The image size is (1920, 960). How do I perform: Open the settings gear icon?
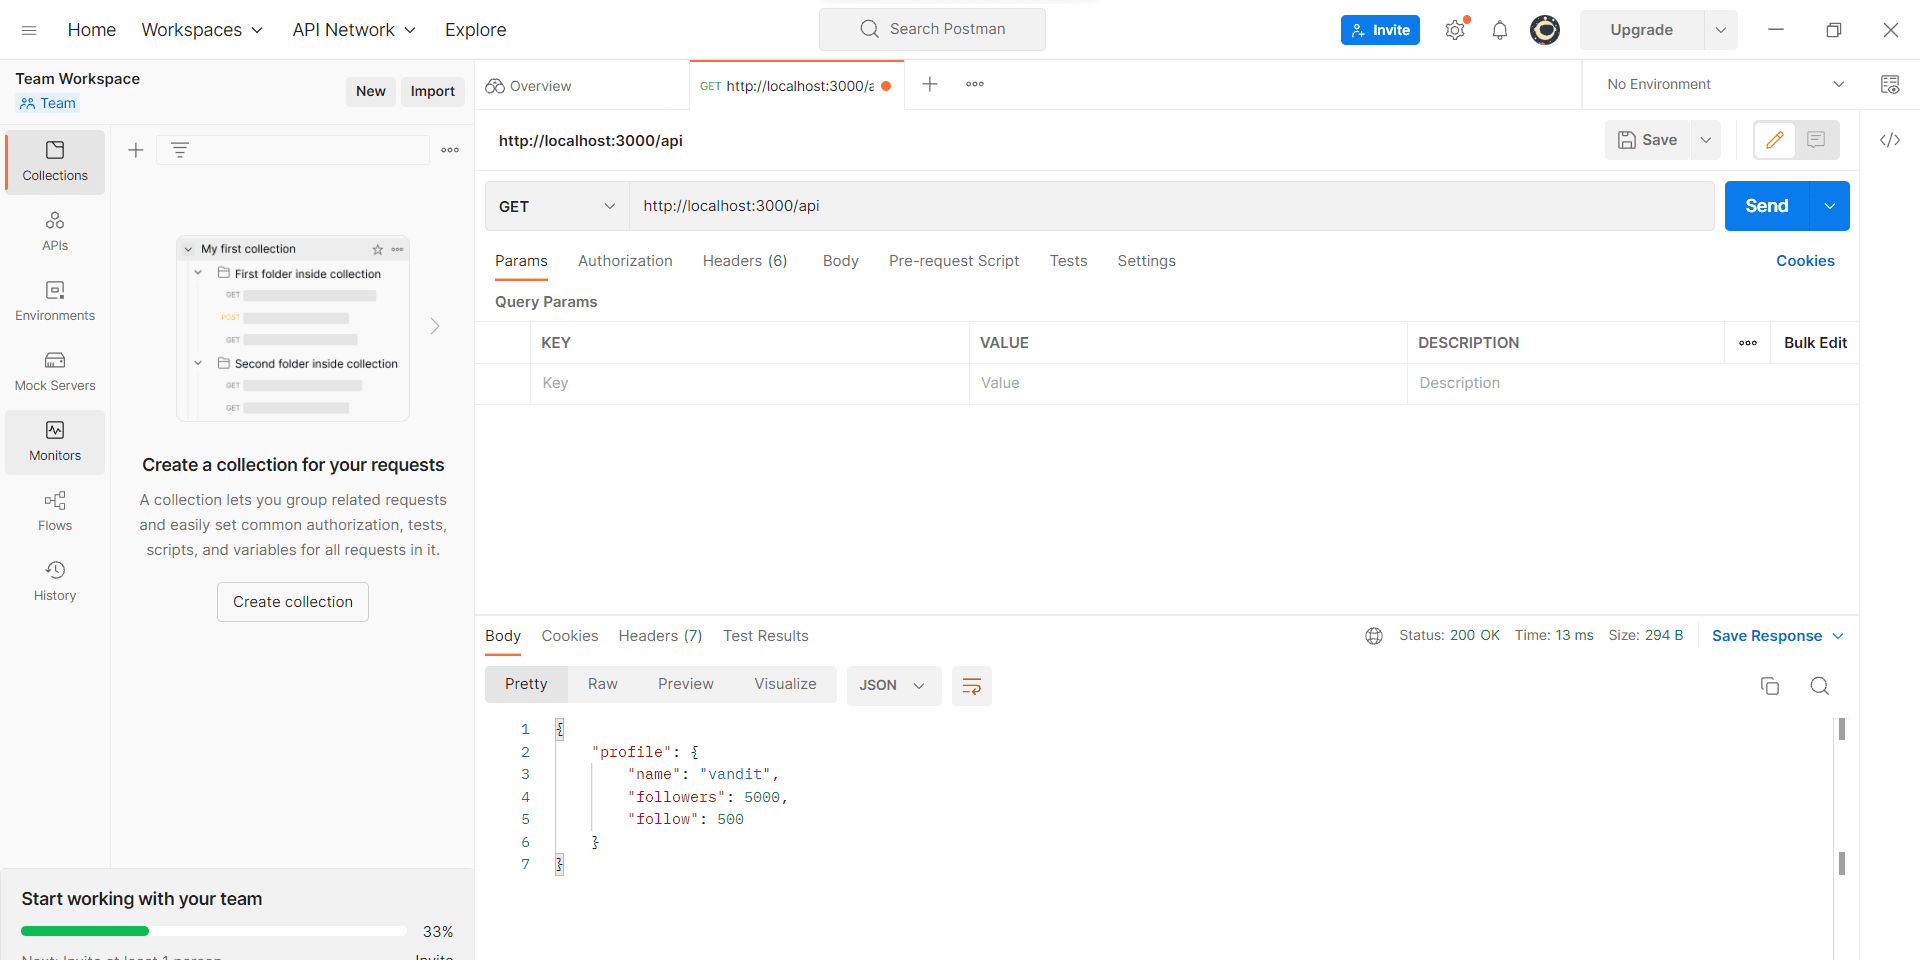point(1455,30)
